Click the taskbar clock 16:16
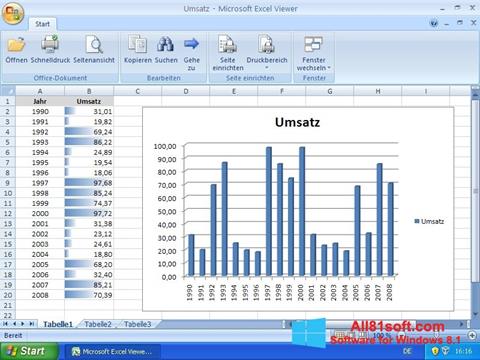Viewport: 480px width, 360px height. click(x=463, y=351)
